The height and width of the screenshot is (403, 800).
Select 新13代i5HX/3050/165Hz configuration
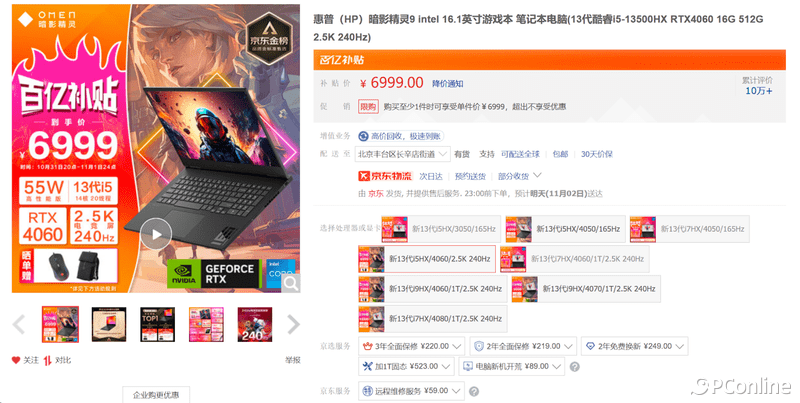coord(440,229)
